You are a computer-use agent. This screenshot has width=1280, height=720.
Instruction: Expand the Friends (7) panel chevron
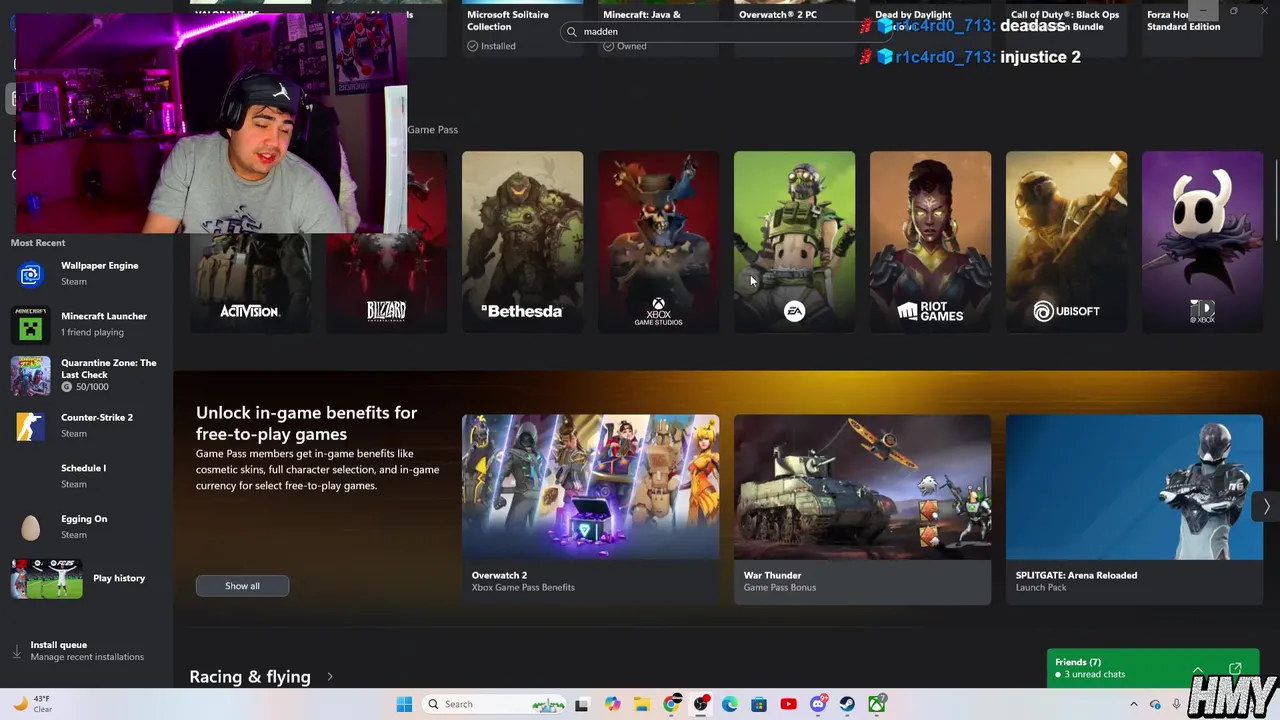coord(1197,669)
